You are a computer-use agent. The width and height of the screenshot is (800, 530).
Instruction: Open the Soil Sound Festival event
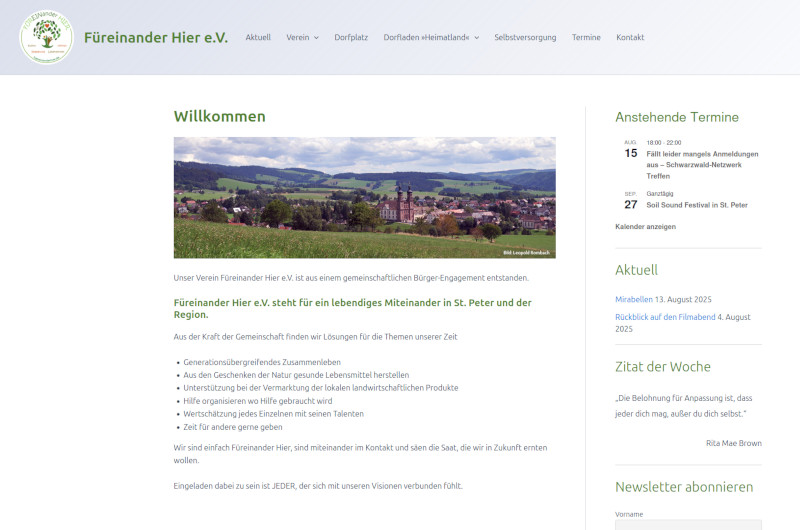click(696, 205)
